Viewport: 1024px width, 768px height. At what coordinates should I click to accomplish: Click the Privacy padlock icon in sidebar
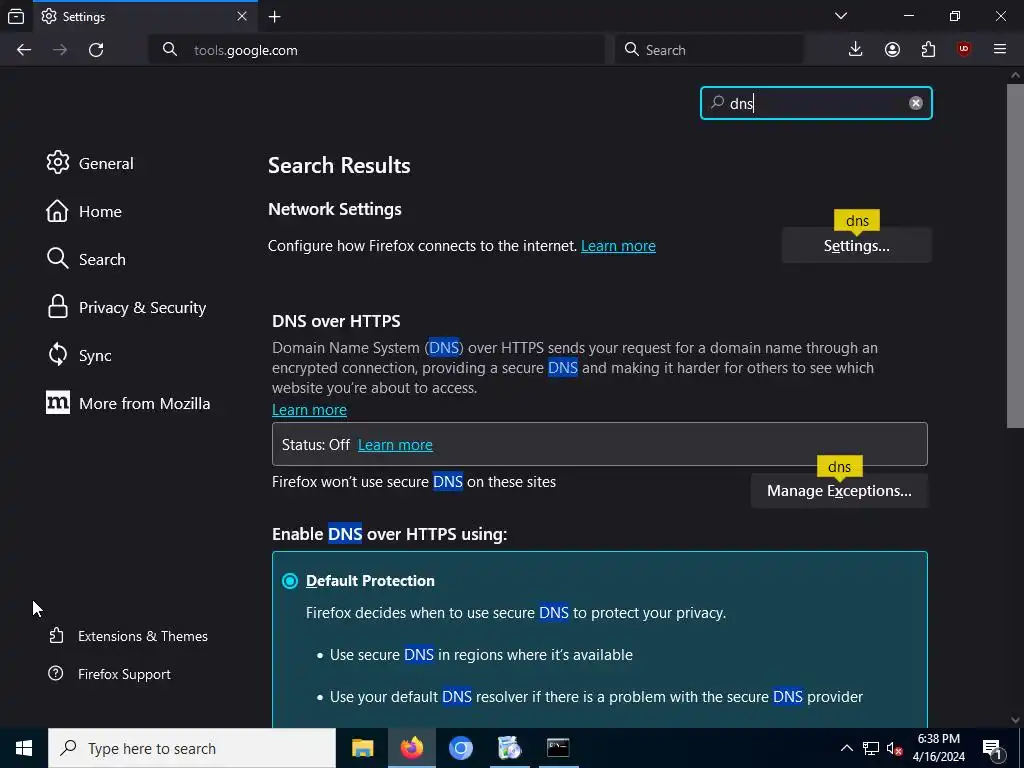point(57,306)
